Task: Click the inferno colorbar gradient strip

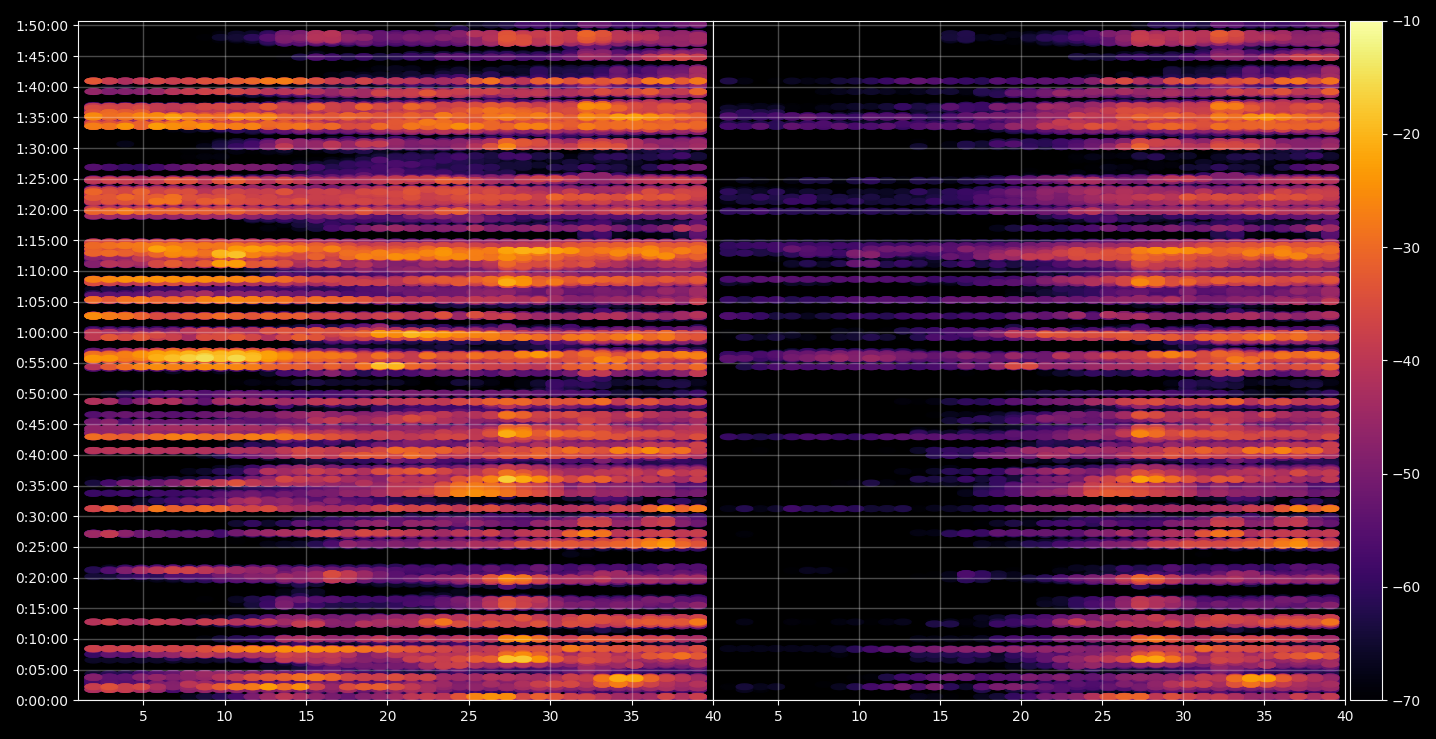Action: tap(1366, 361)
